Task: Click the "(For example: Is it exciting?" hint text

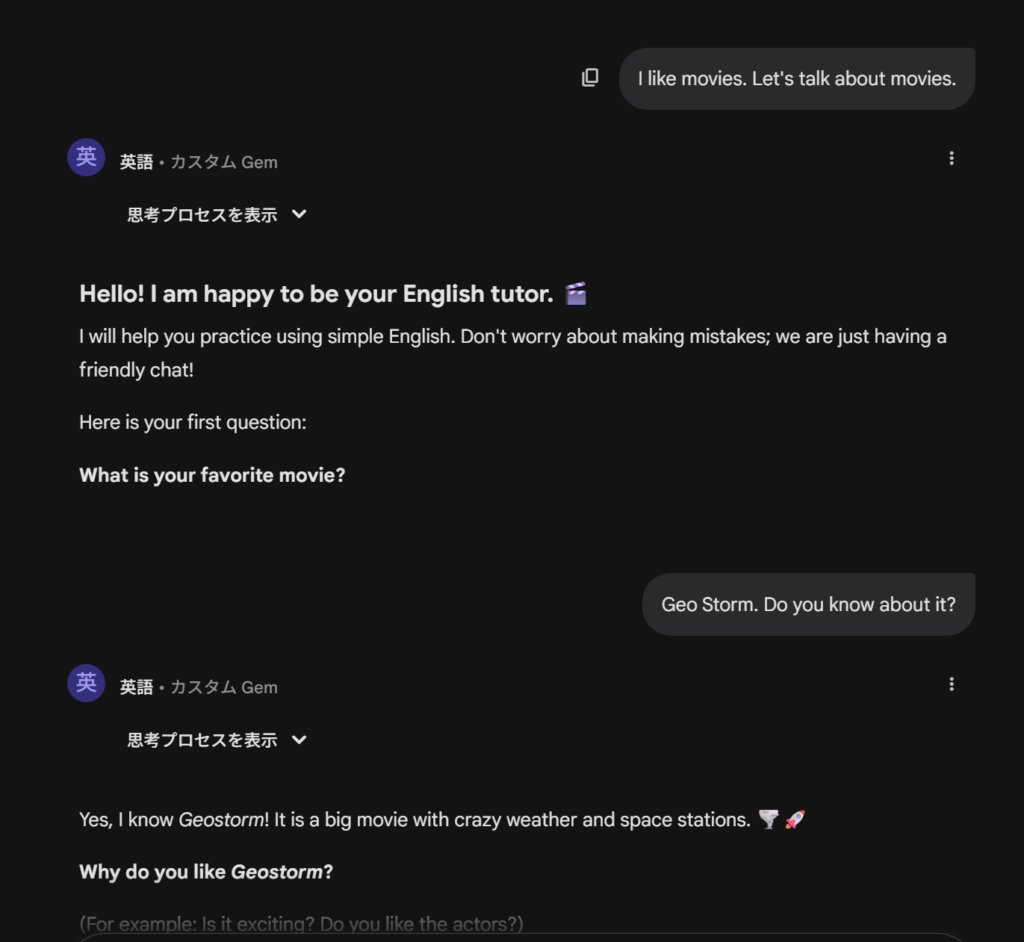Action: pyautogui.click(x=301, y=924)
